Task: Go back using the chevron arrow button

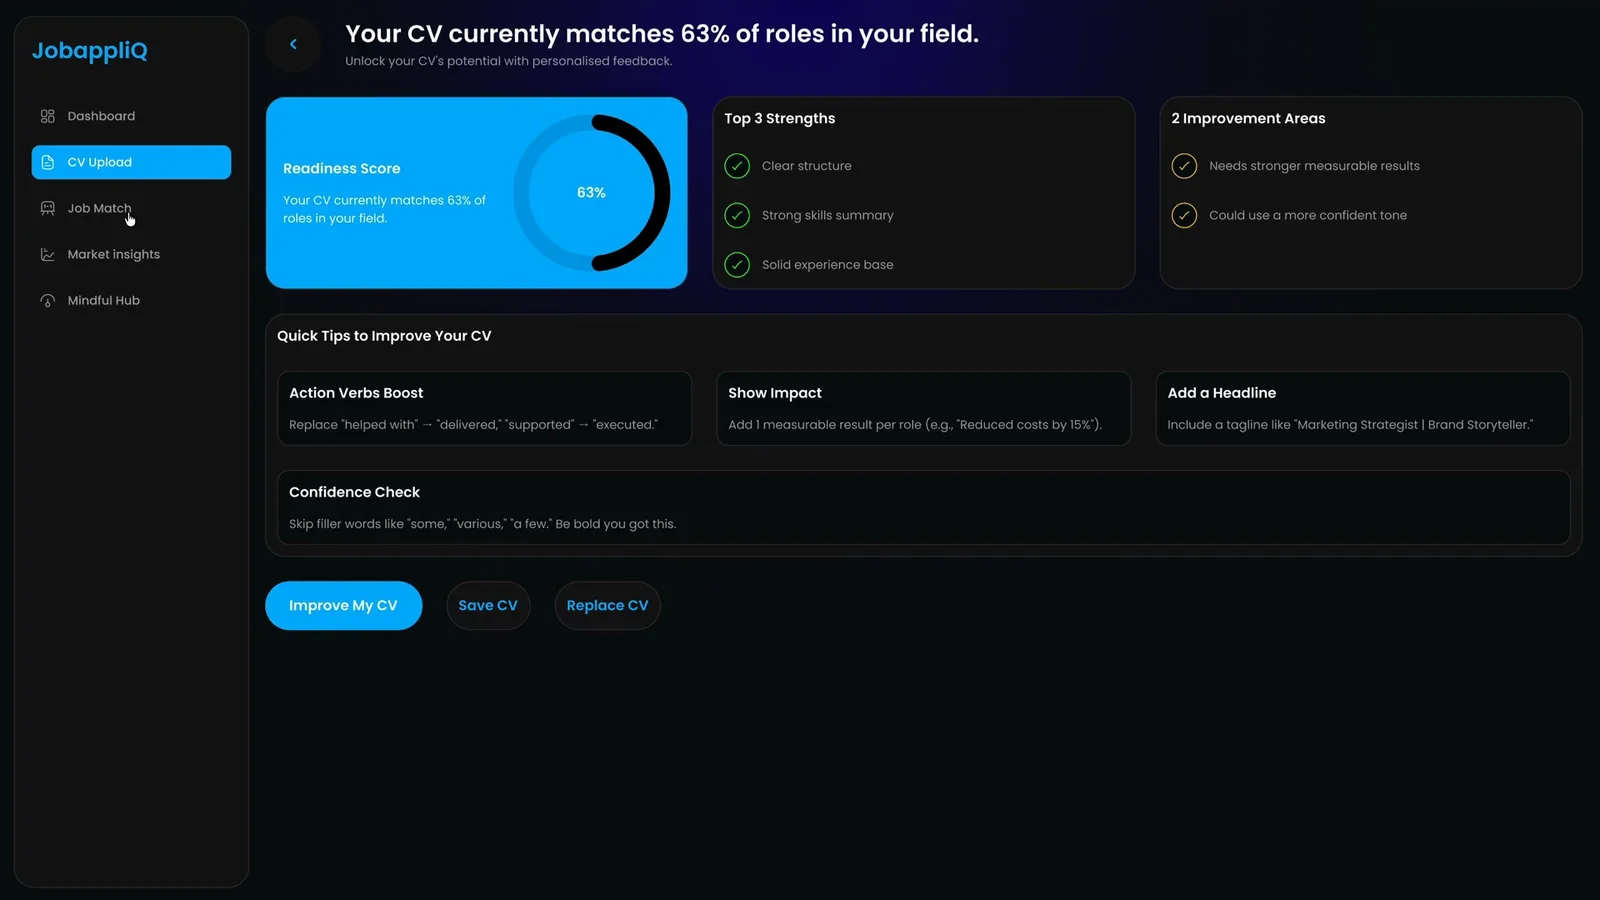Action: tap(293, 44)
